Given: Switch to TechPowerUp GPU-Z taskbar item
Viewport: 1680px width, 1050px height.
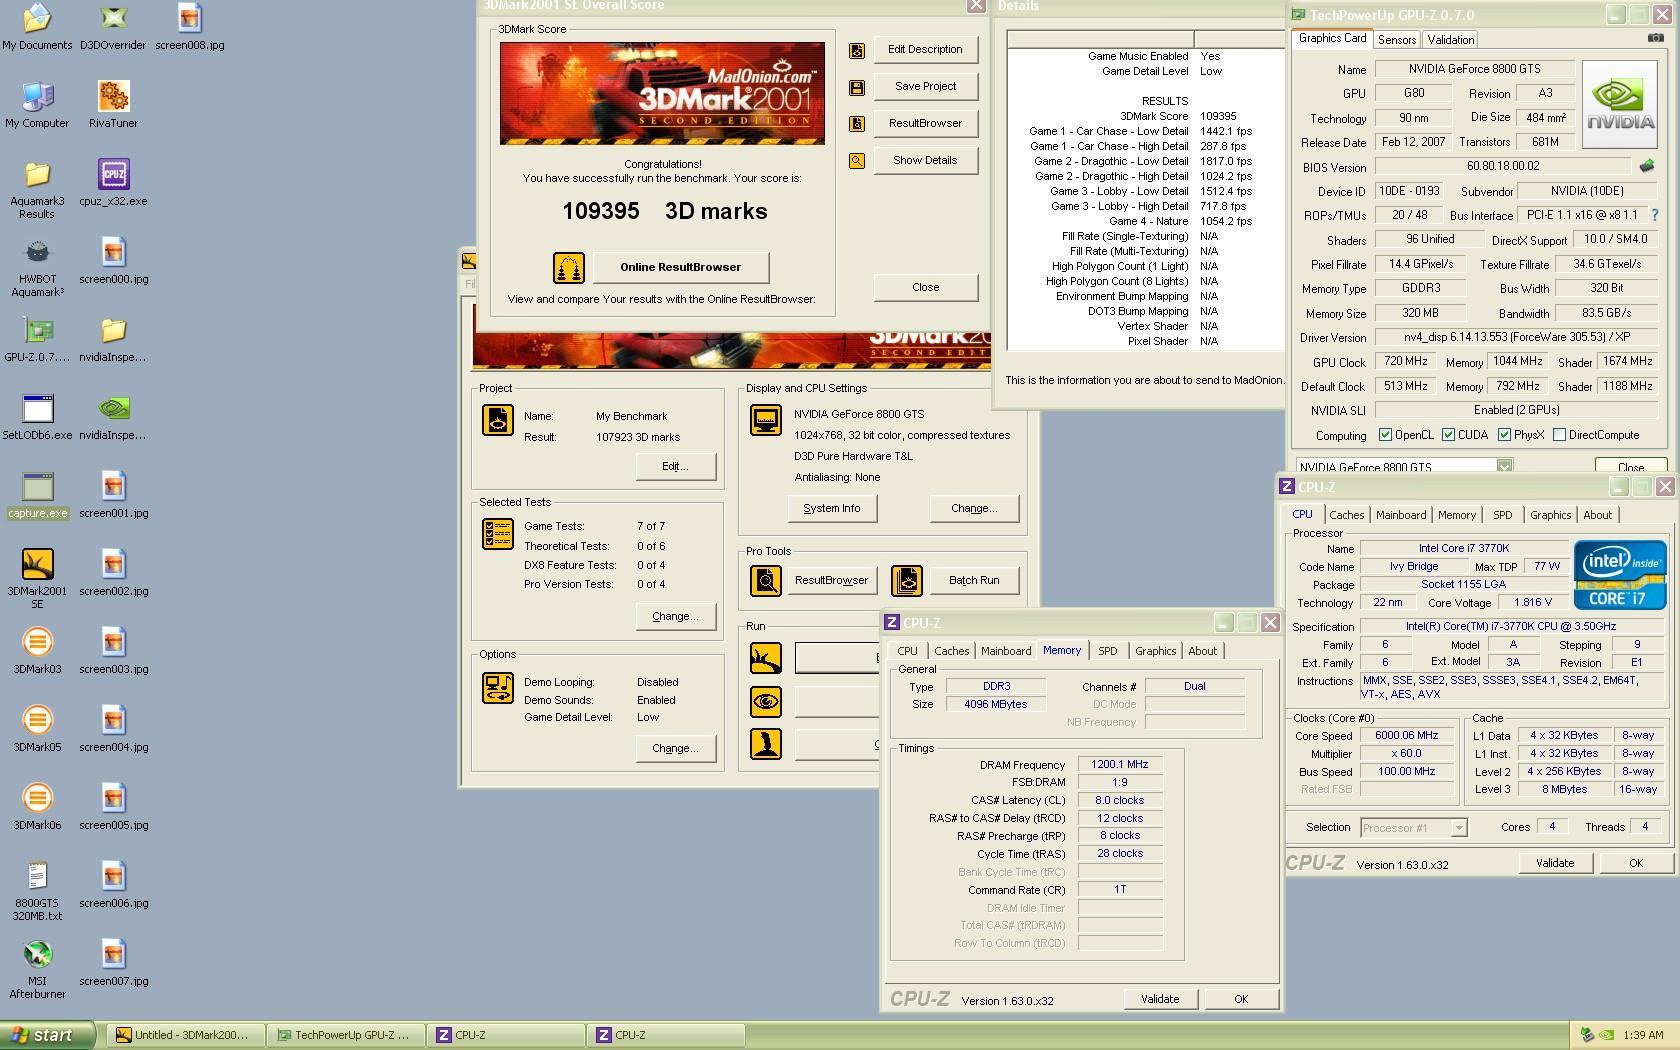Looking at the screenshot, I should [x=347, y=1035].
